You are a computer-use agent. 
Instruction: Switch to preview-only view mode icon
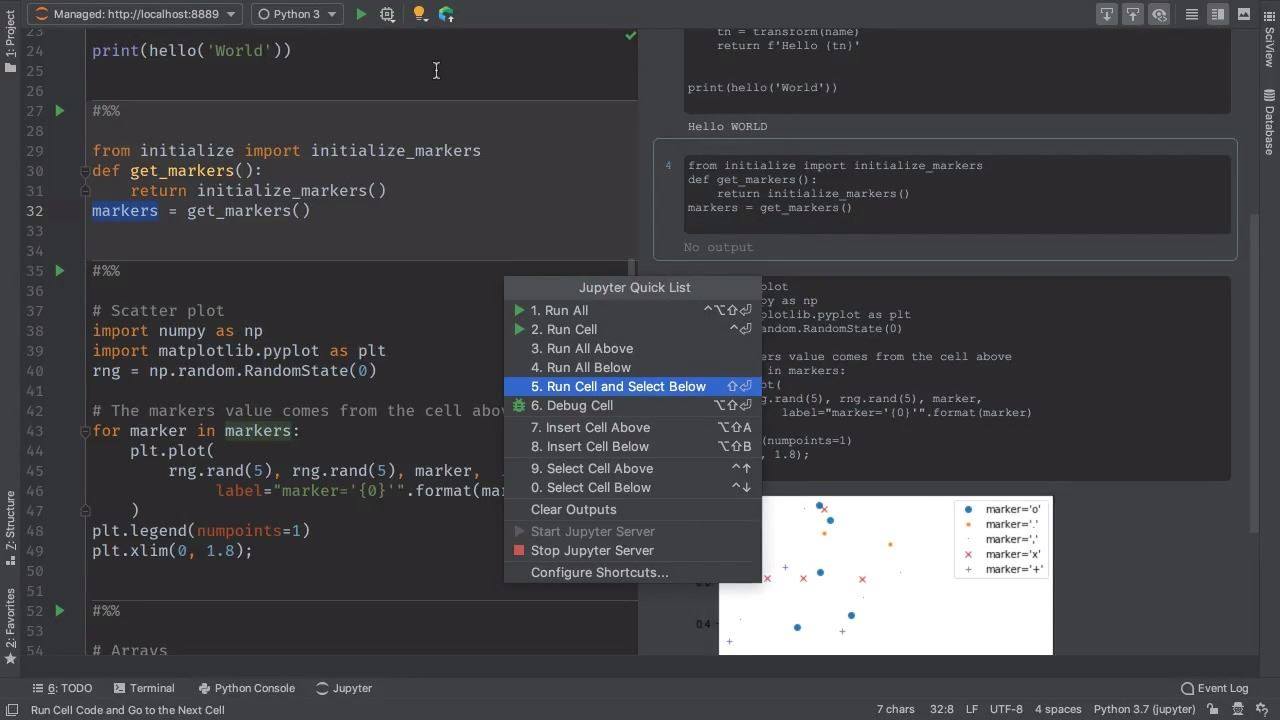pyautogui.click(x=1244, y=14)
